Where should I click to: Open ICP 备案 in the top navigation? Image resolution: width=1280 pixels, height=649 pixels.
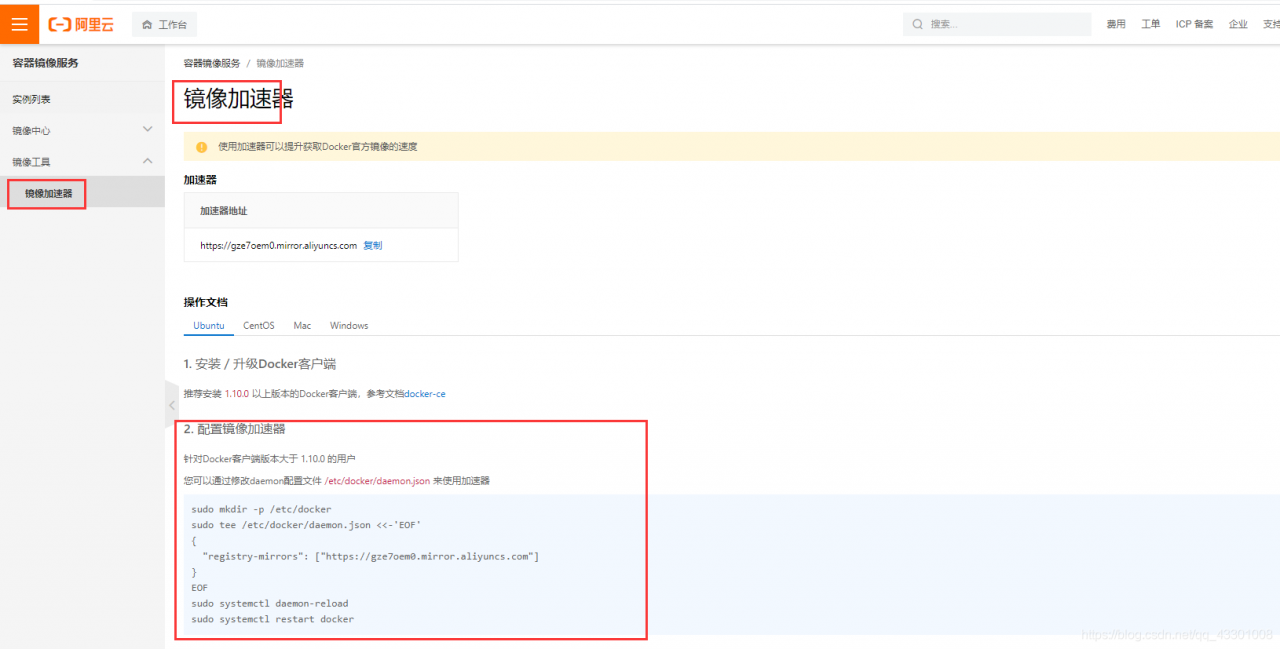(1194, 24)
